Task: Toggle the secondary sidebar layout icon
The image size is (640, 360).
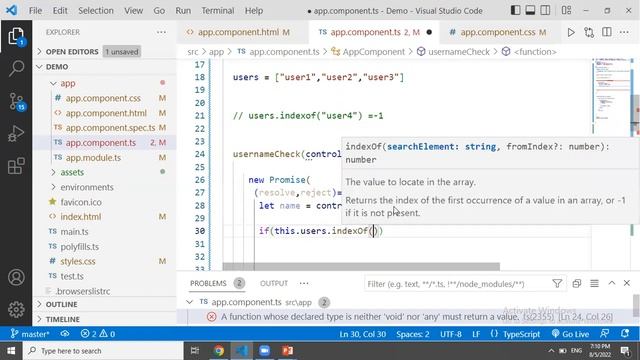Action: coord(545,10)
